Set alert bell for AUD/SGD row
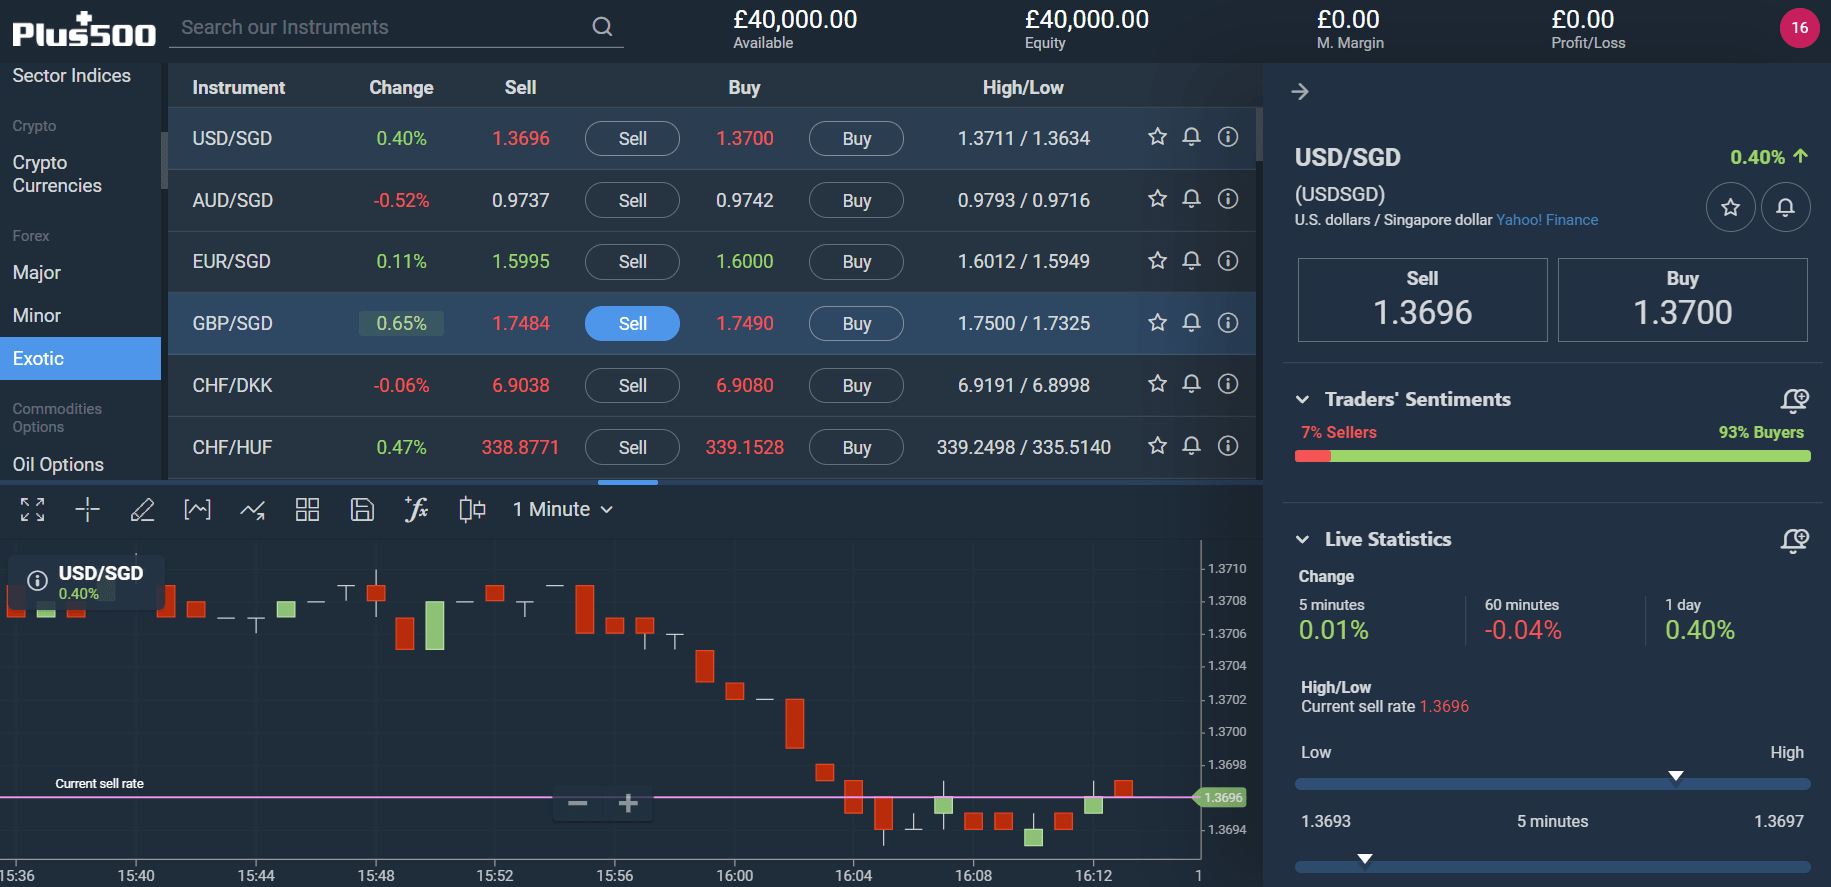This screenshot has height=887, width=1831. pyautogui.click(x=1191, y=199)
